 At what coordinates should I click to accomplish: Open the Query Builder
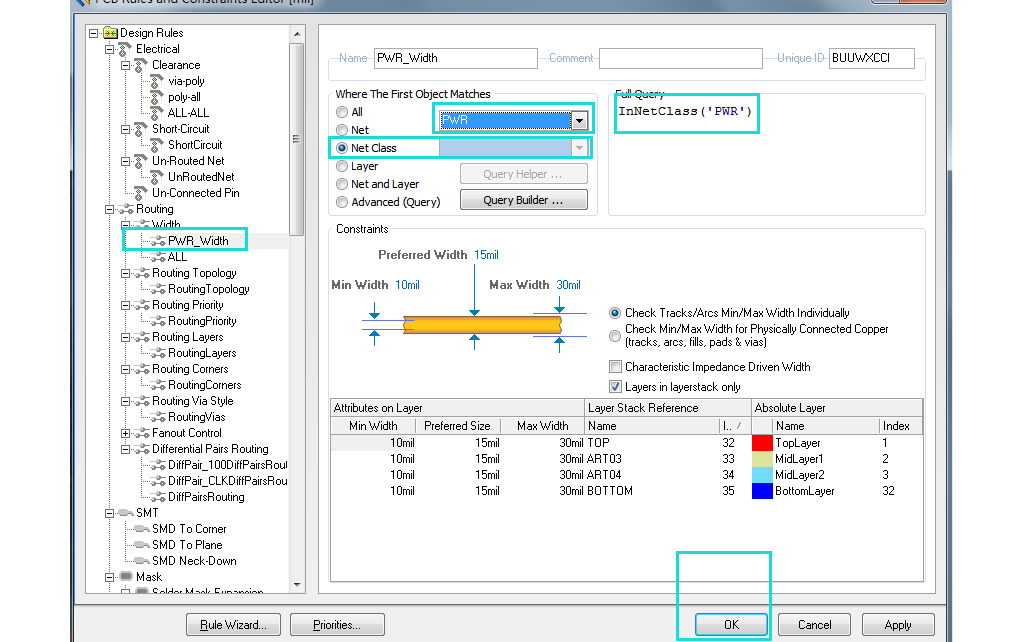tap(524, 200)
